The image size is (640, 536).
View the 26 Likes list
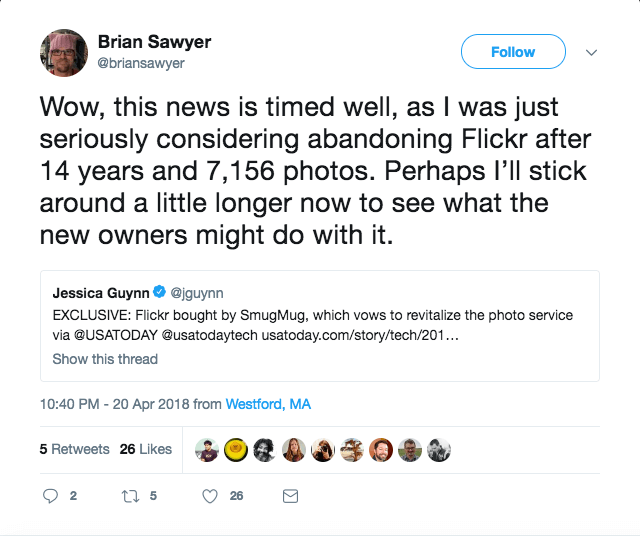point(146,449)
